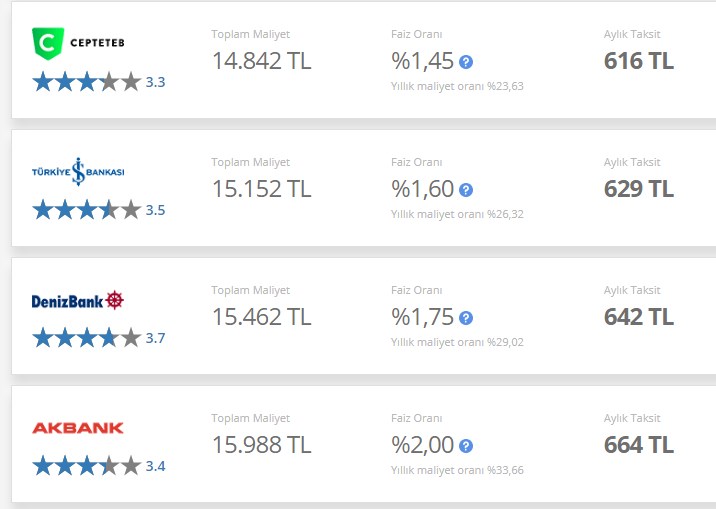Image resolution: width=716 pixels, height=509 pixels.
Task: Click the 15.988 TL Akbank total cost
Action: [262, 445]
